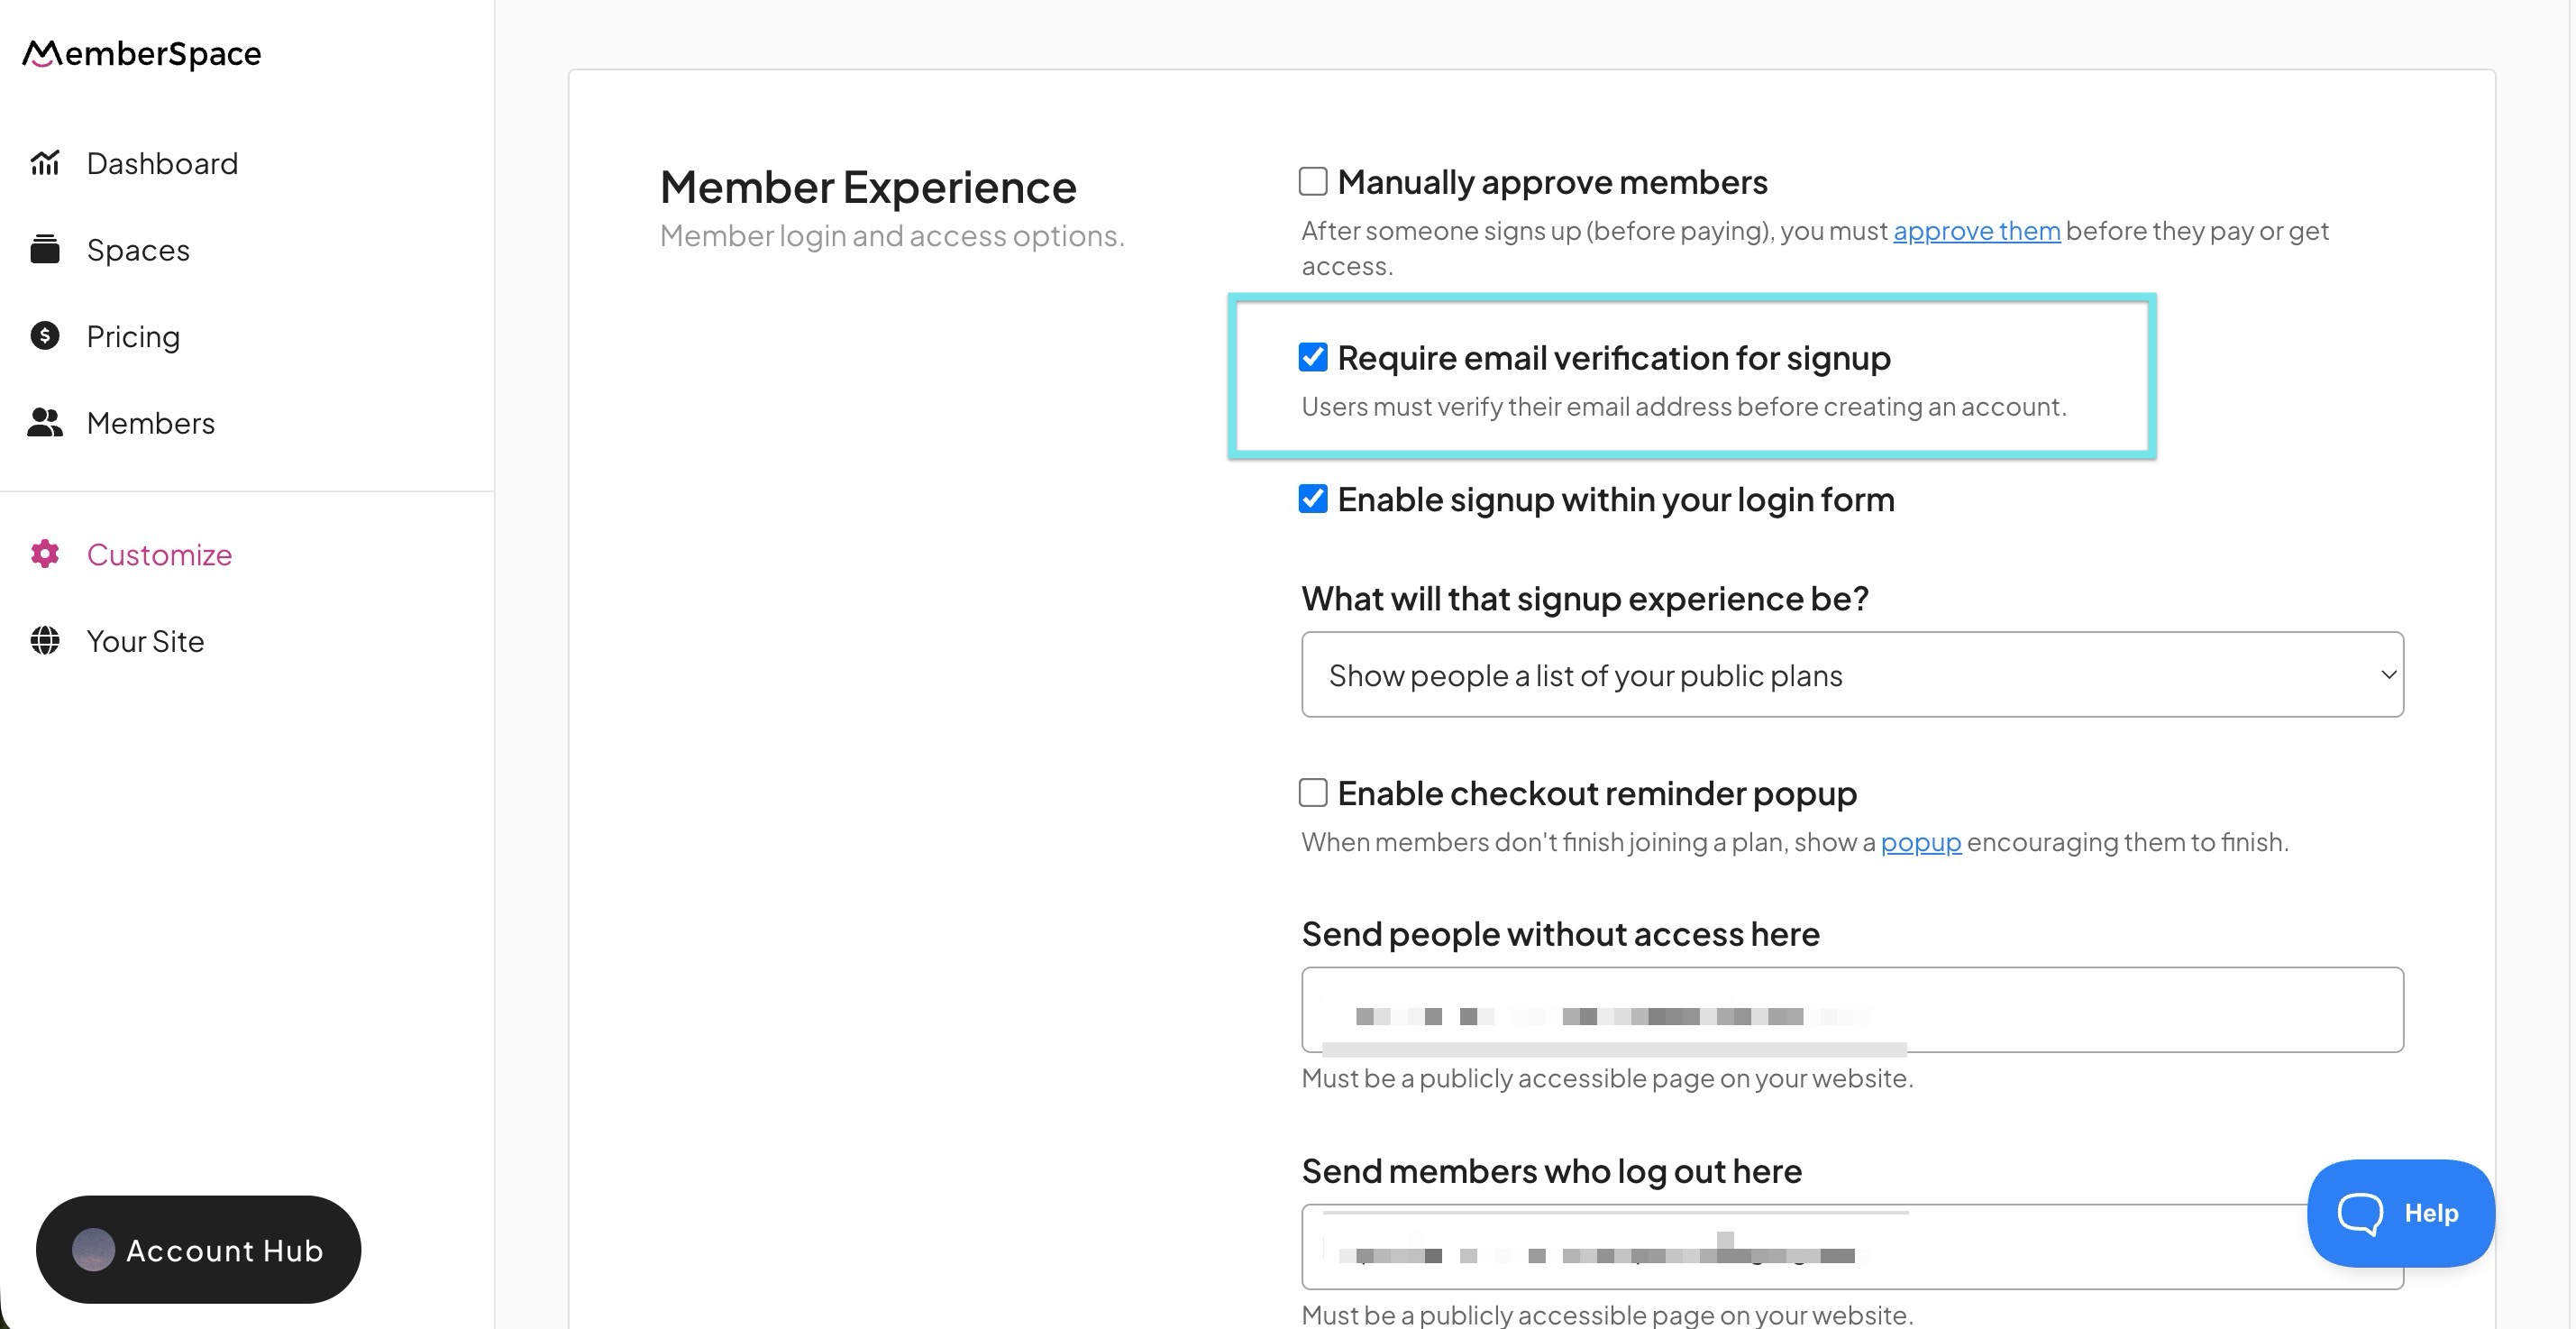Click the Pricing dollar icon
Screen dimensions: 2576x1329
pos(45,336)
